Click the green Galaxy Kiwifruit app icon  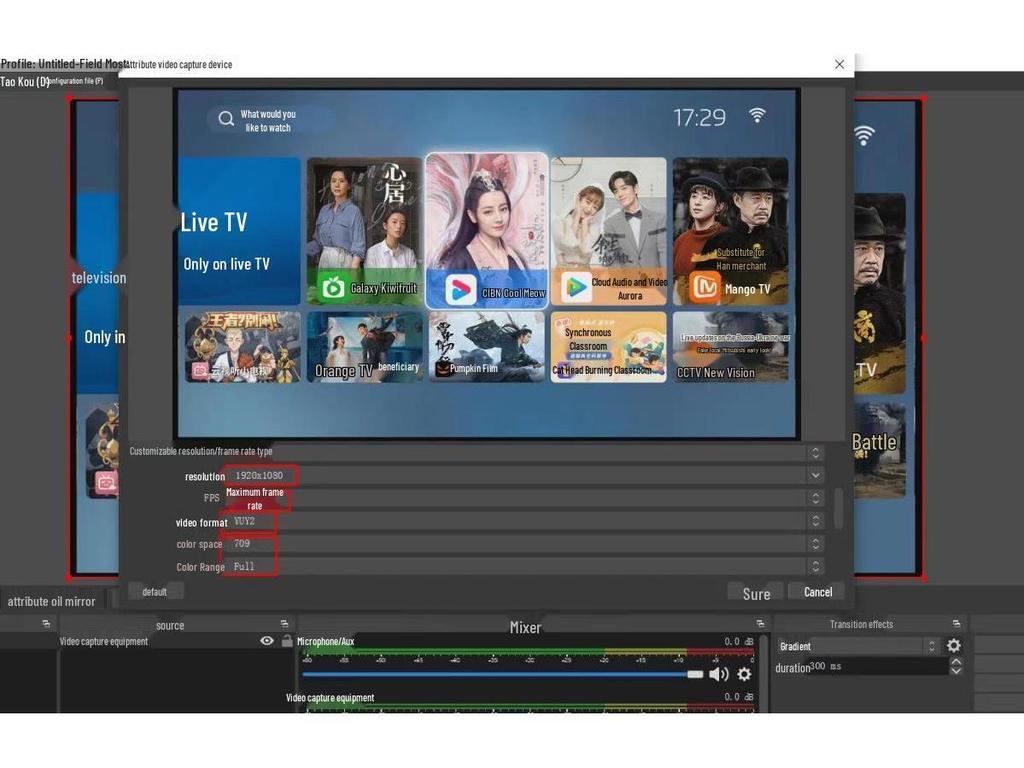tap(333, 287)
